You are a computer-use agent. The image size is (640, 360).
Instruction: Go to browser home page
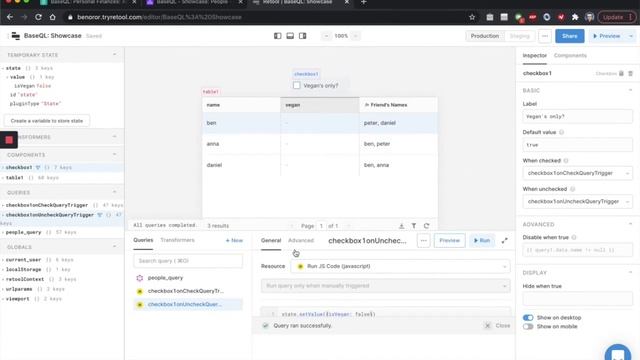(53, 17)
